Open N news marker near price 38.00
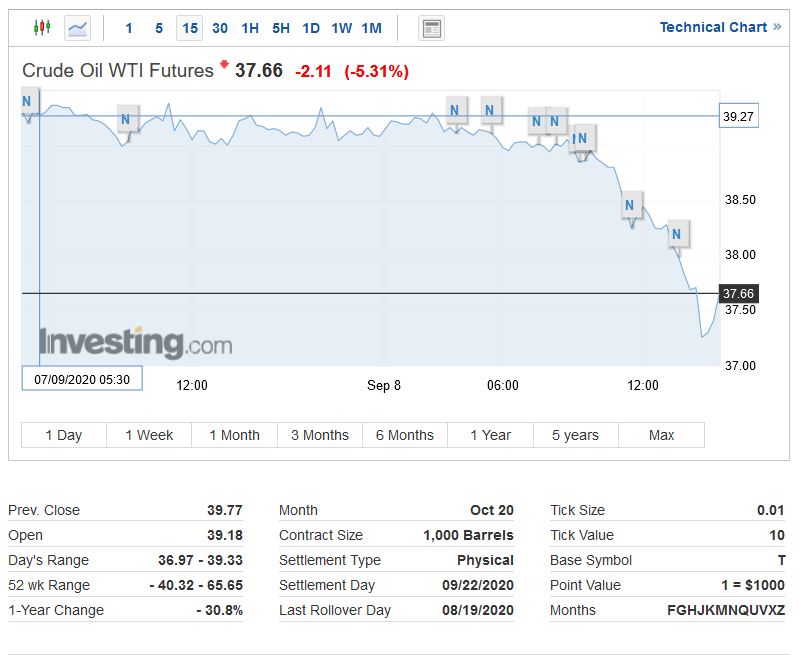The image size is (806, 655). (678, 234)
